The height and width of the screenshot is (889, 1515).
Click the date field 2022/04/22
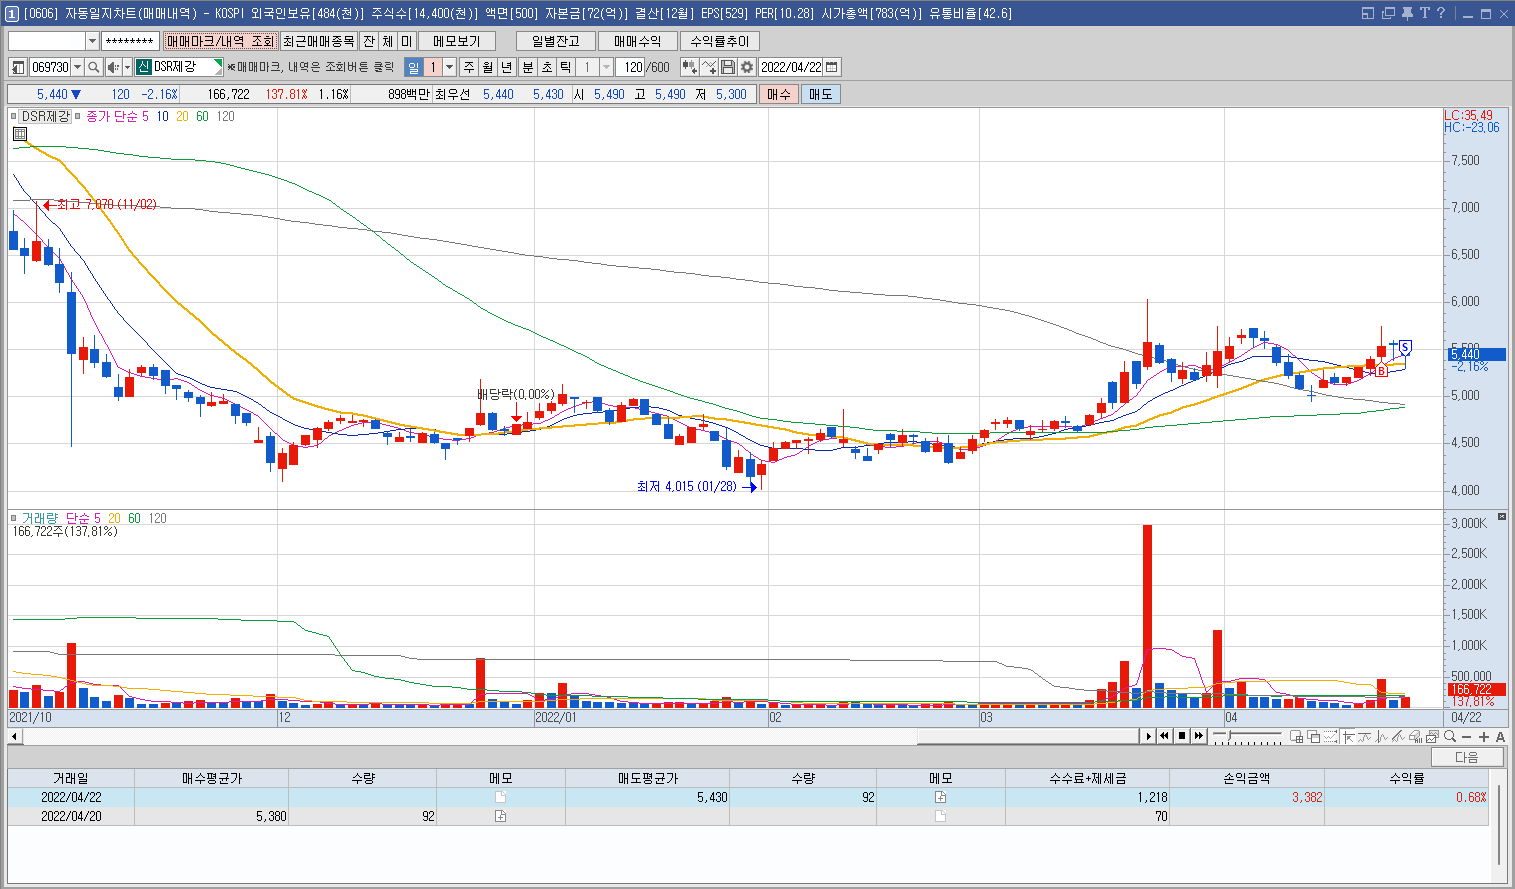[791, 67]
